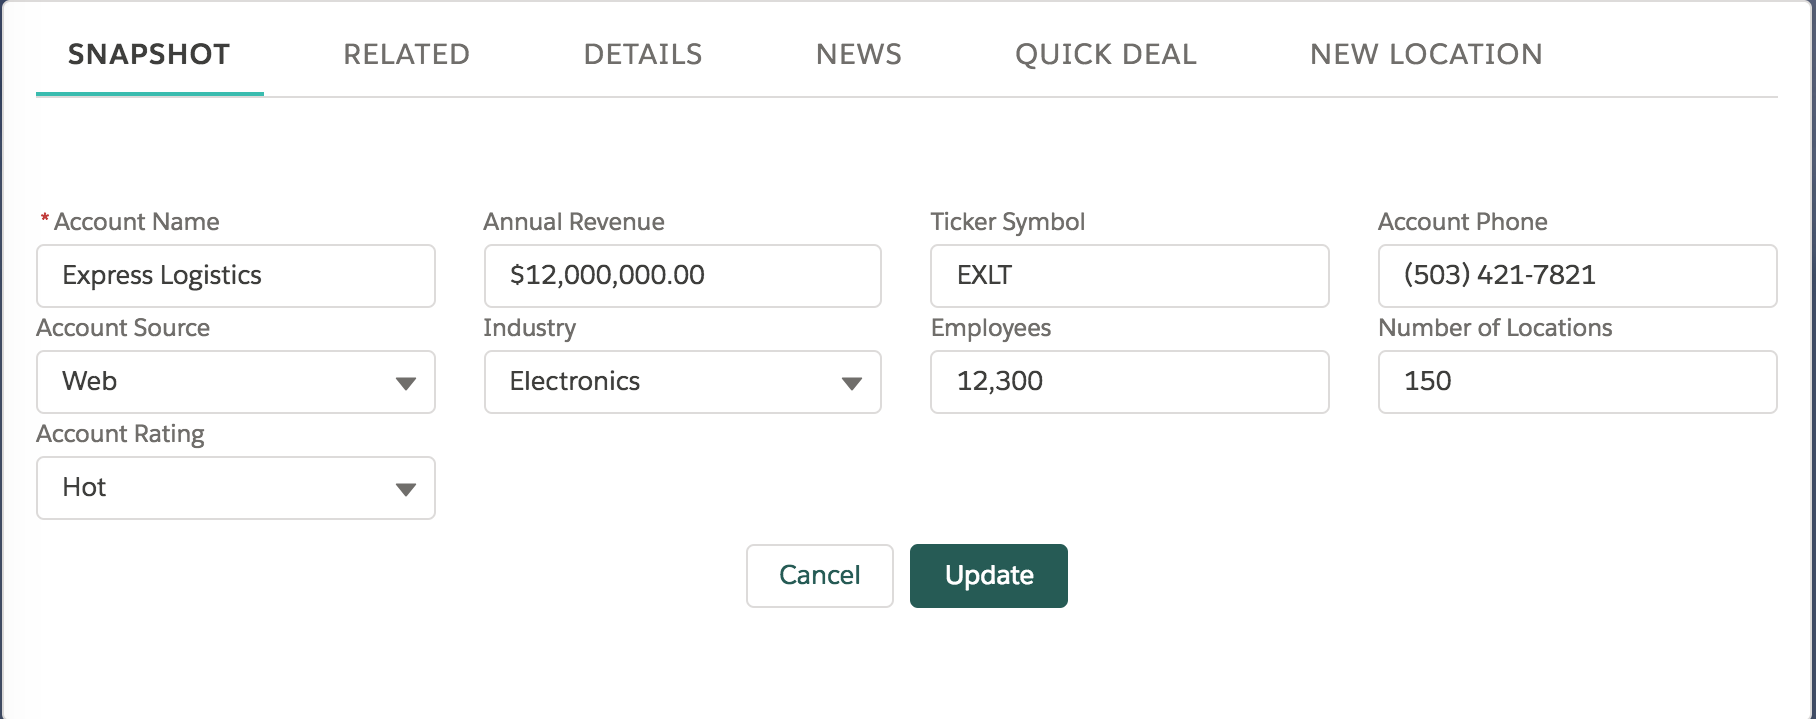Switch to the Related tab
The width and height of the screenshot is (1816, 719).
tap(406, 54)
